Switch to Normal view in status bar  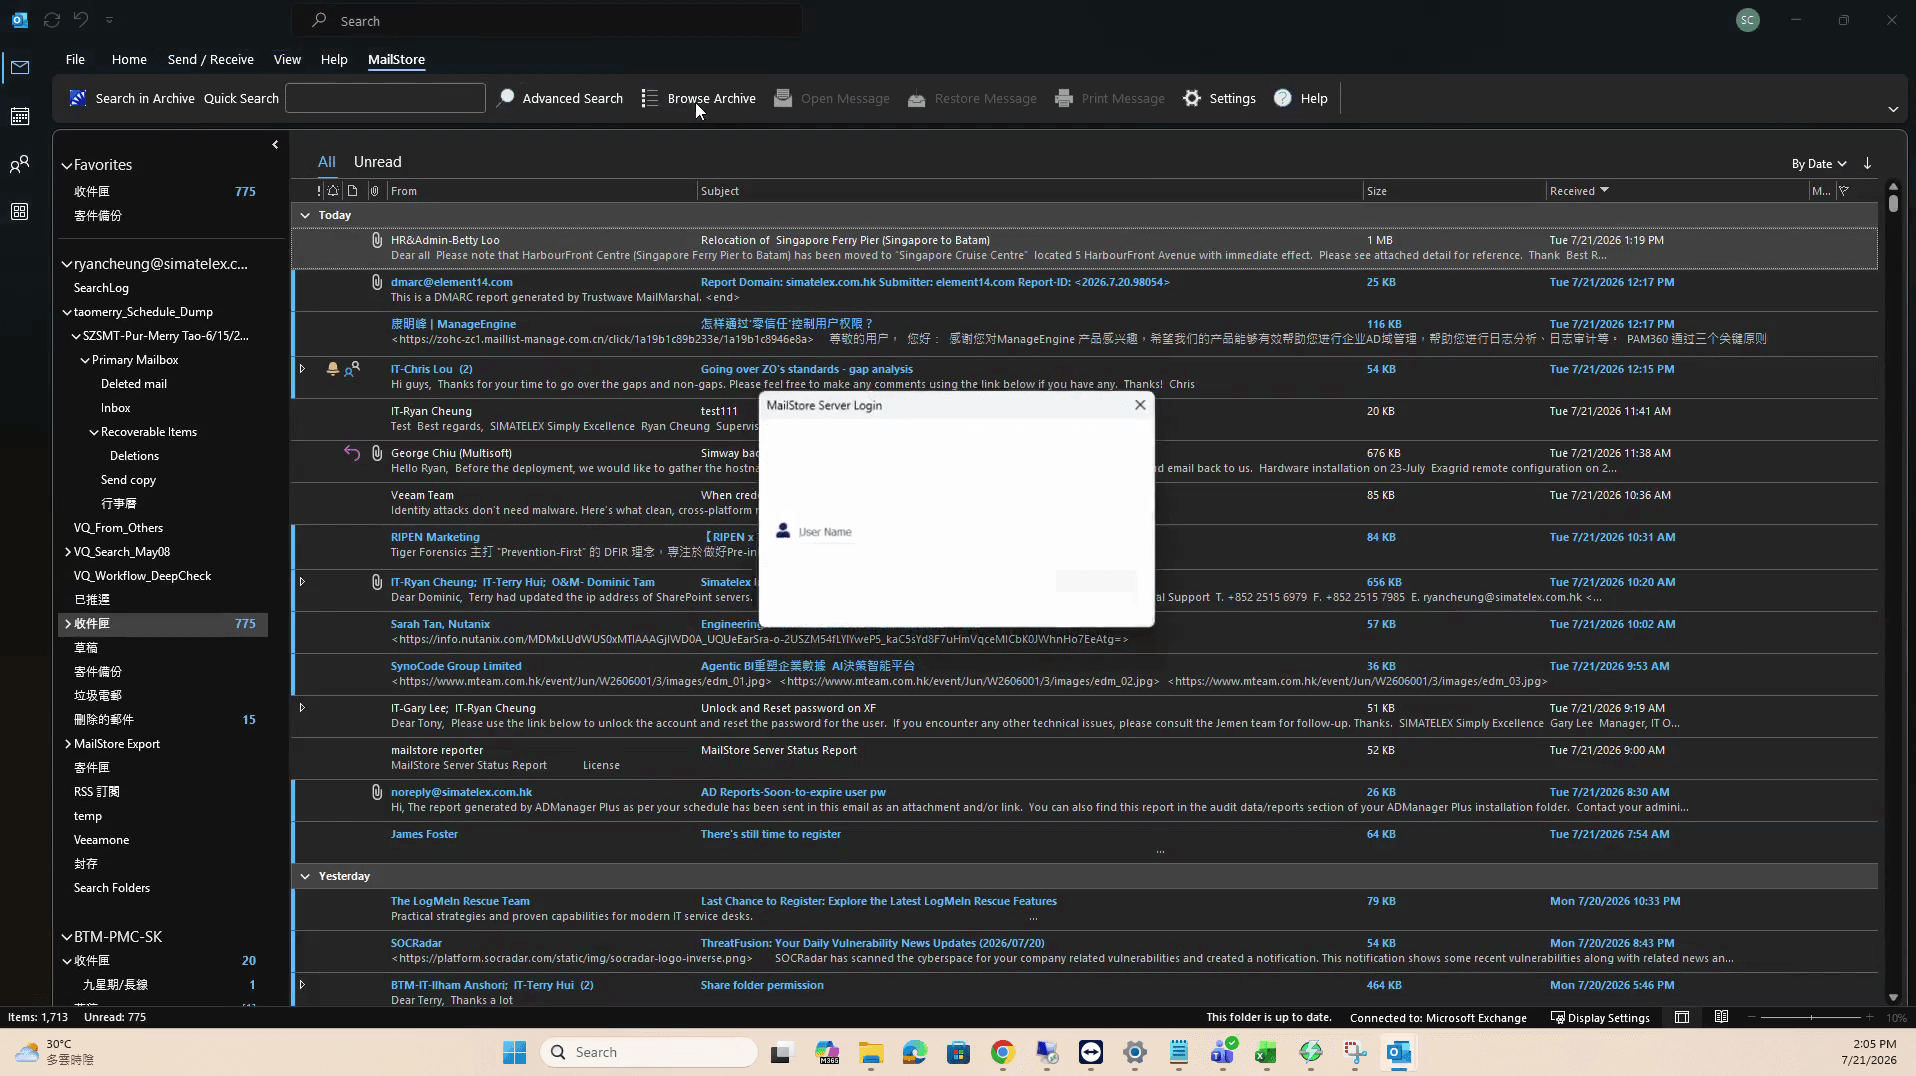1682,1018
